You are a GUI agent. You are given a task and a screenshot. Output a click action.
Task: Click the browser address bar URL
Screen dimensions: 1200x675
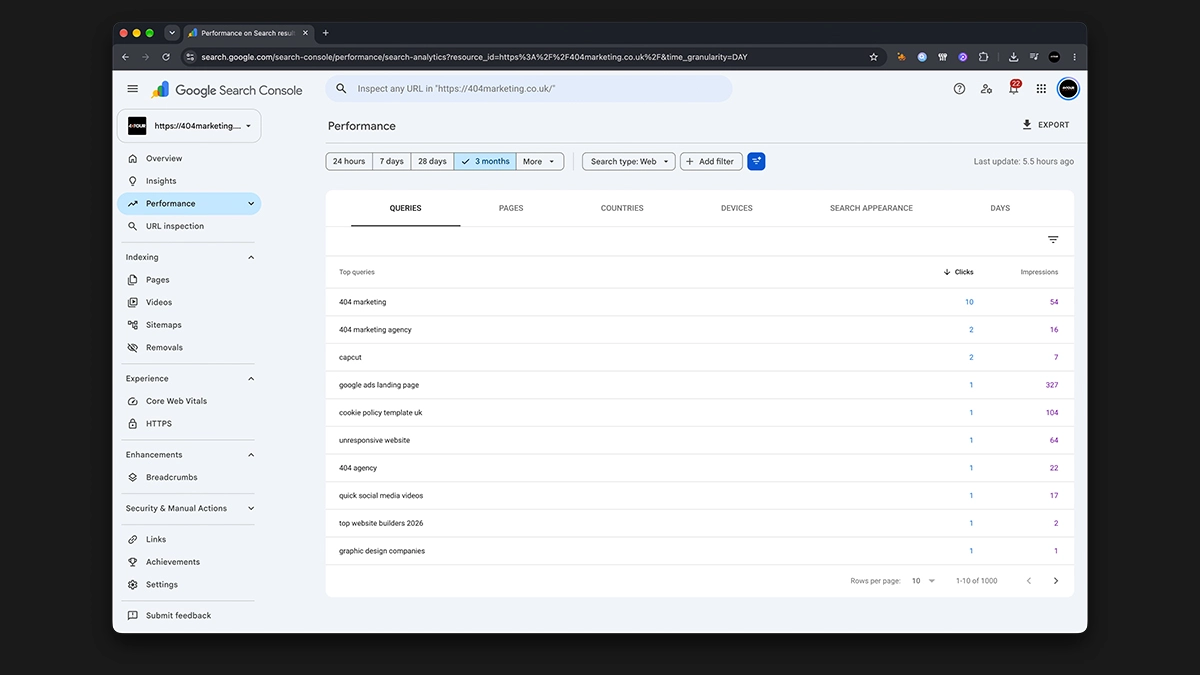pyautogui.click(x=474, y=57)
